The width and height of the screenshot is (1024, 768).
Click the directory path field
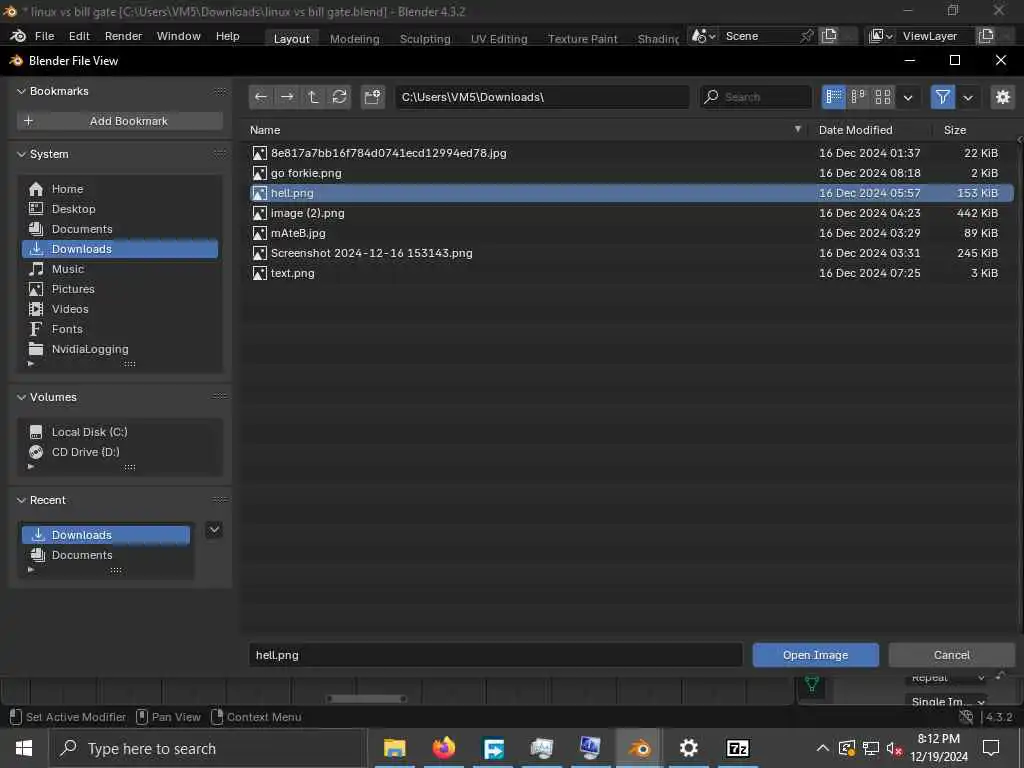[x=542, y=97]
